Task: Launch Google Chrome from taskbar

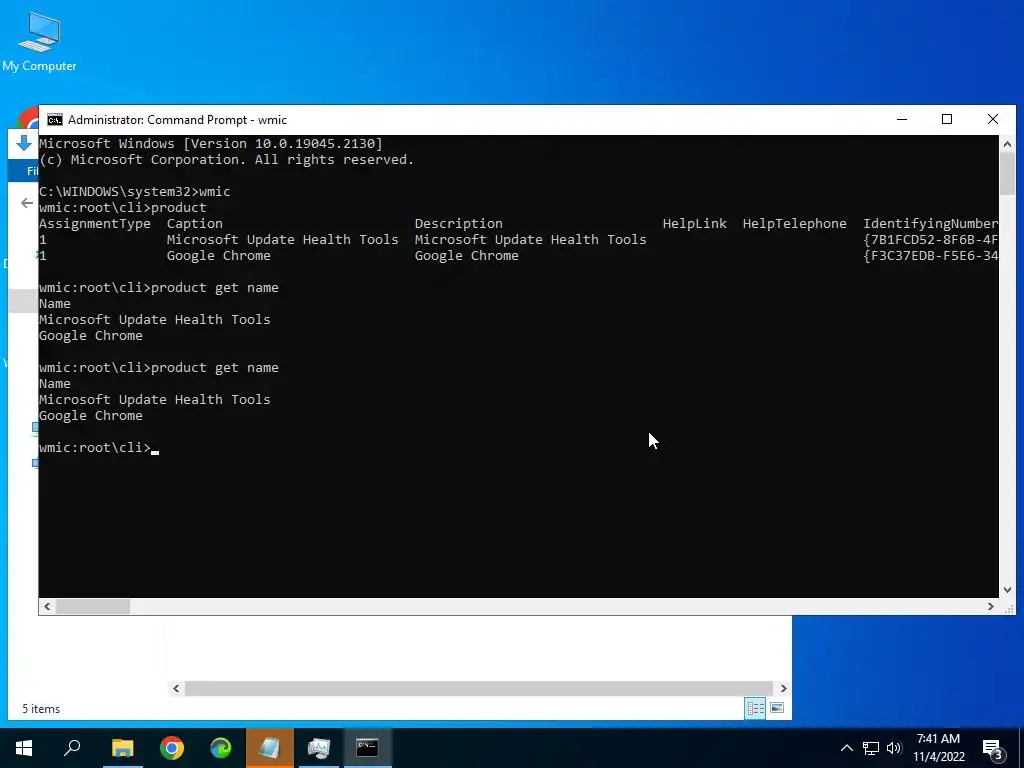Action: (172, 748)
